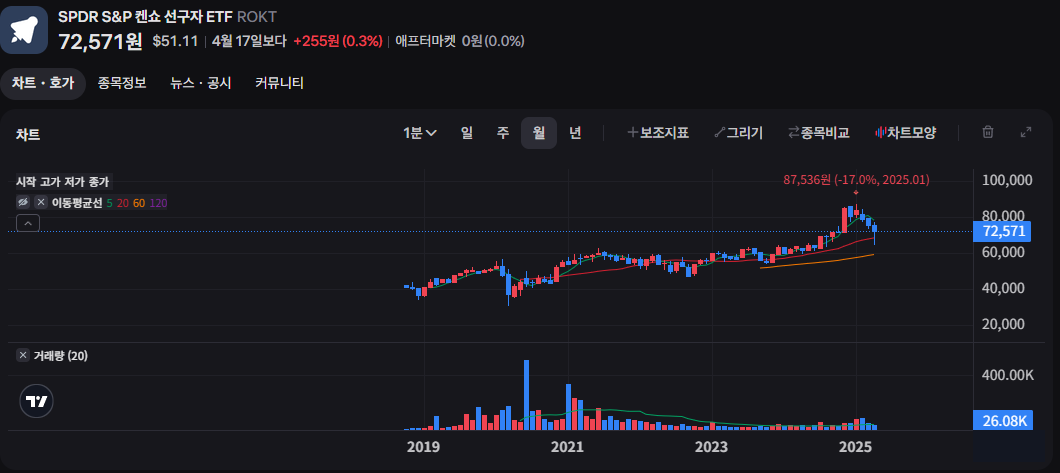Click the 20-period moving average label

(x=122, y=203)
